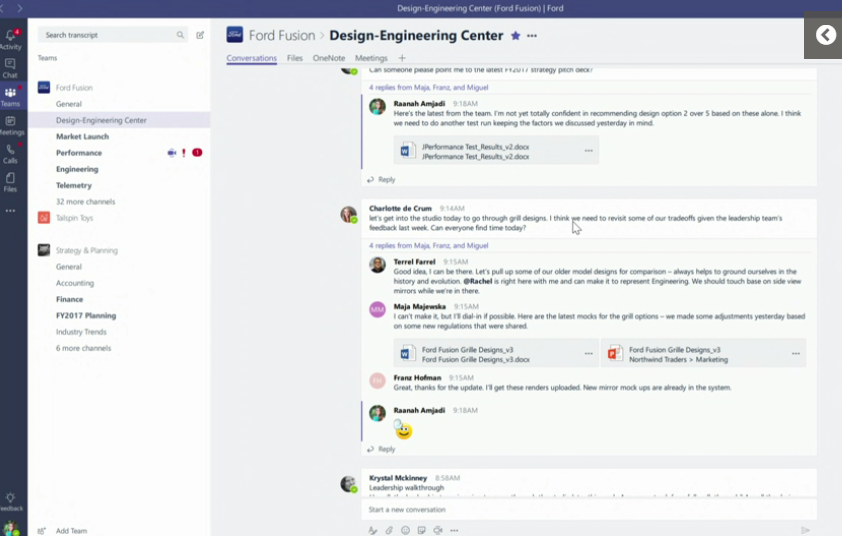Expand 4 replies under Charlotte de Crum's message

428,245
